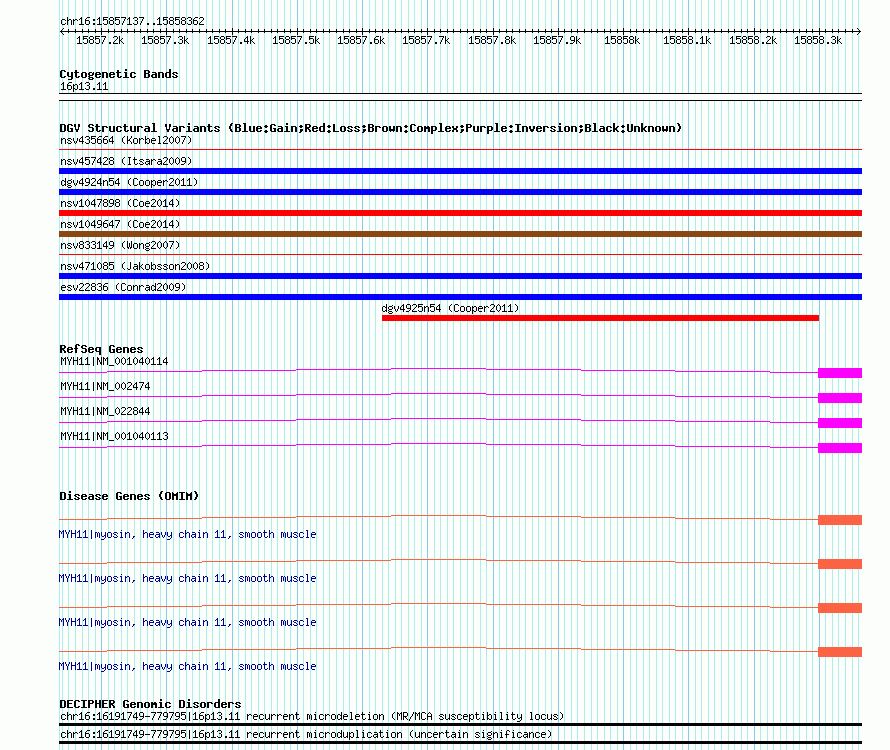Open the MYH11|NM_002474 transcript label
890x750 pixels.
click(105, 386)
